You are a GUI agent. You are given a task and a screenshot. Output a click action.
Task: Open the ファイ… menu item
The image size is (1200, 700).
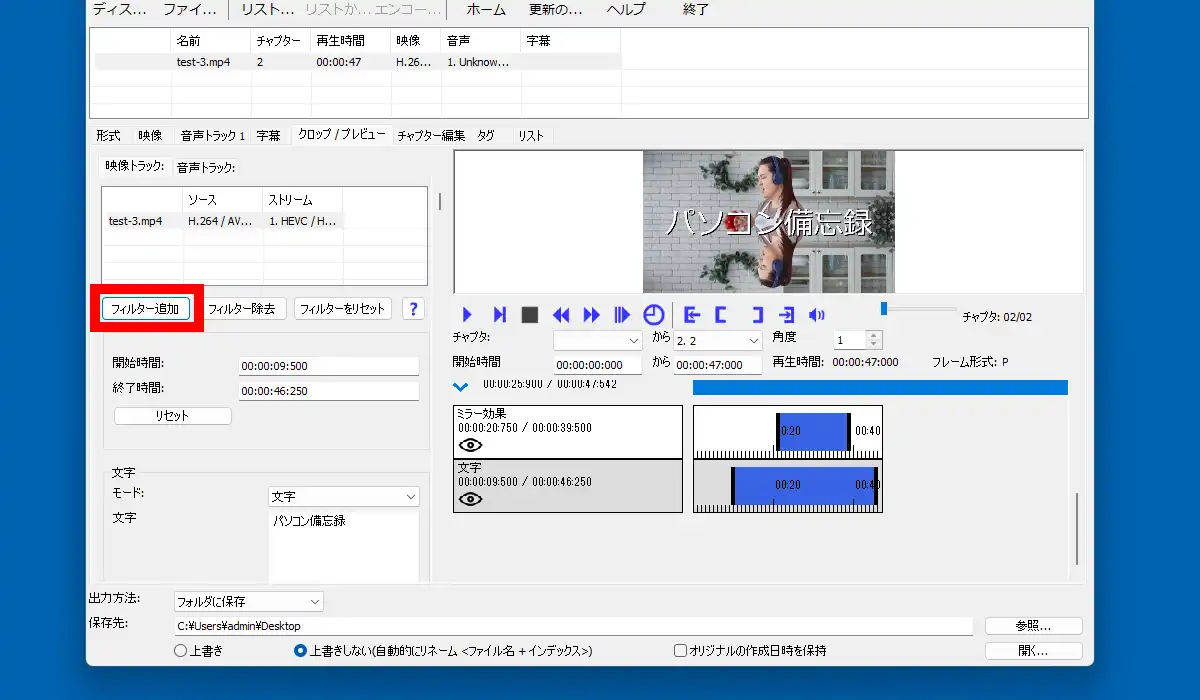pos(190,10)
